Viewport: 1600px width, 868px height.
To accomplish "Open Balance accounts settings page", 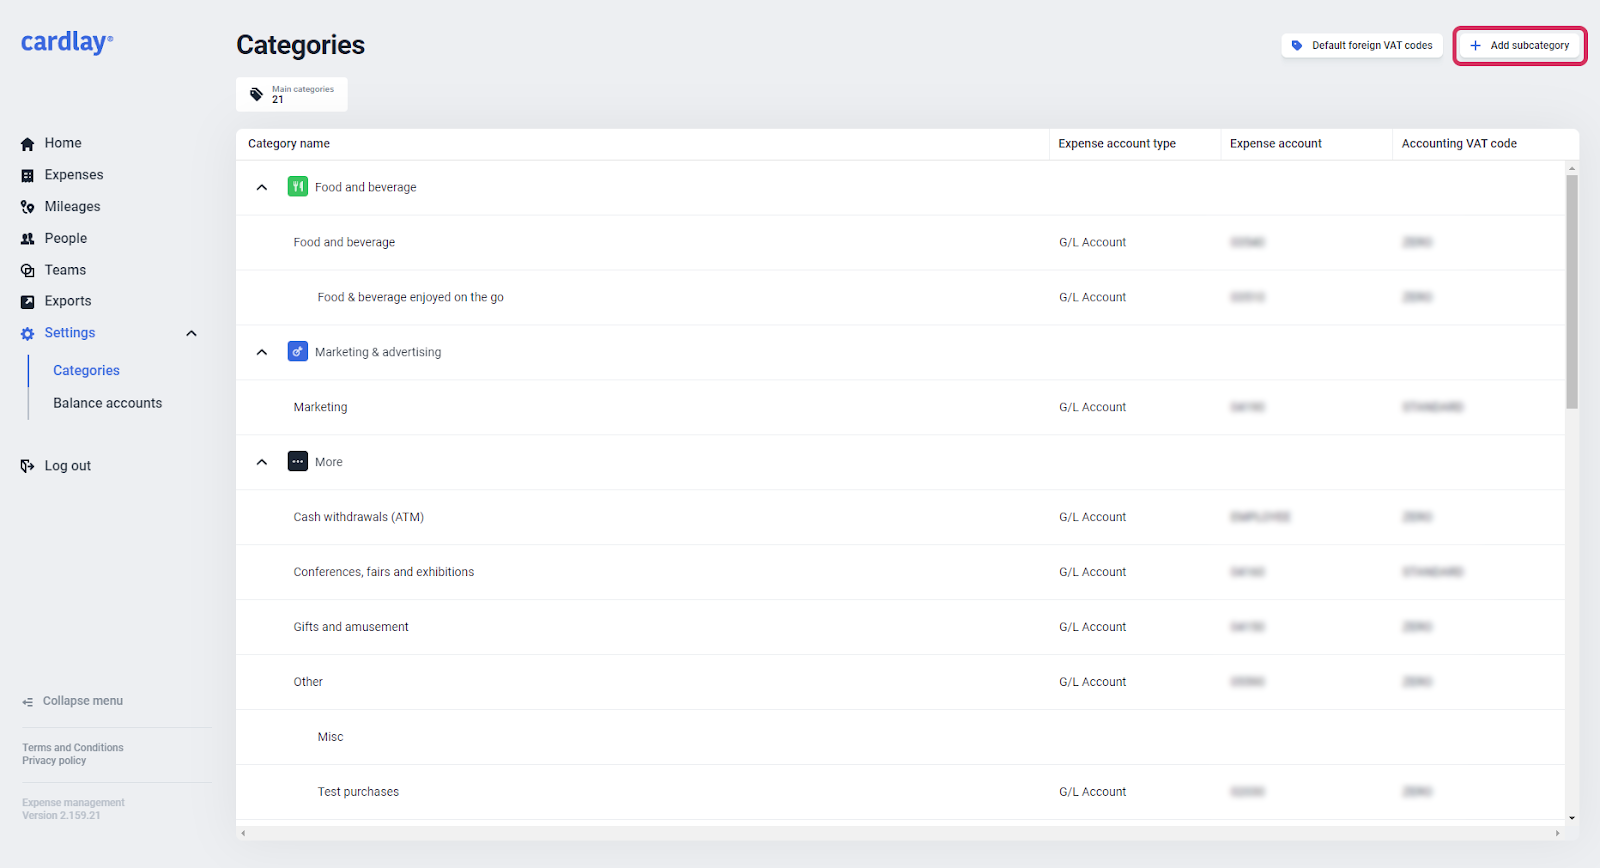I will (107, 403).
